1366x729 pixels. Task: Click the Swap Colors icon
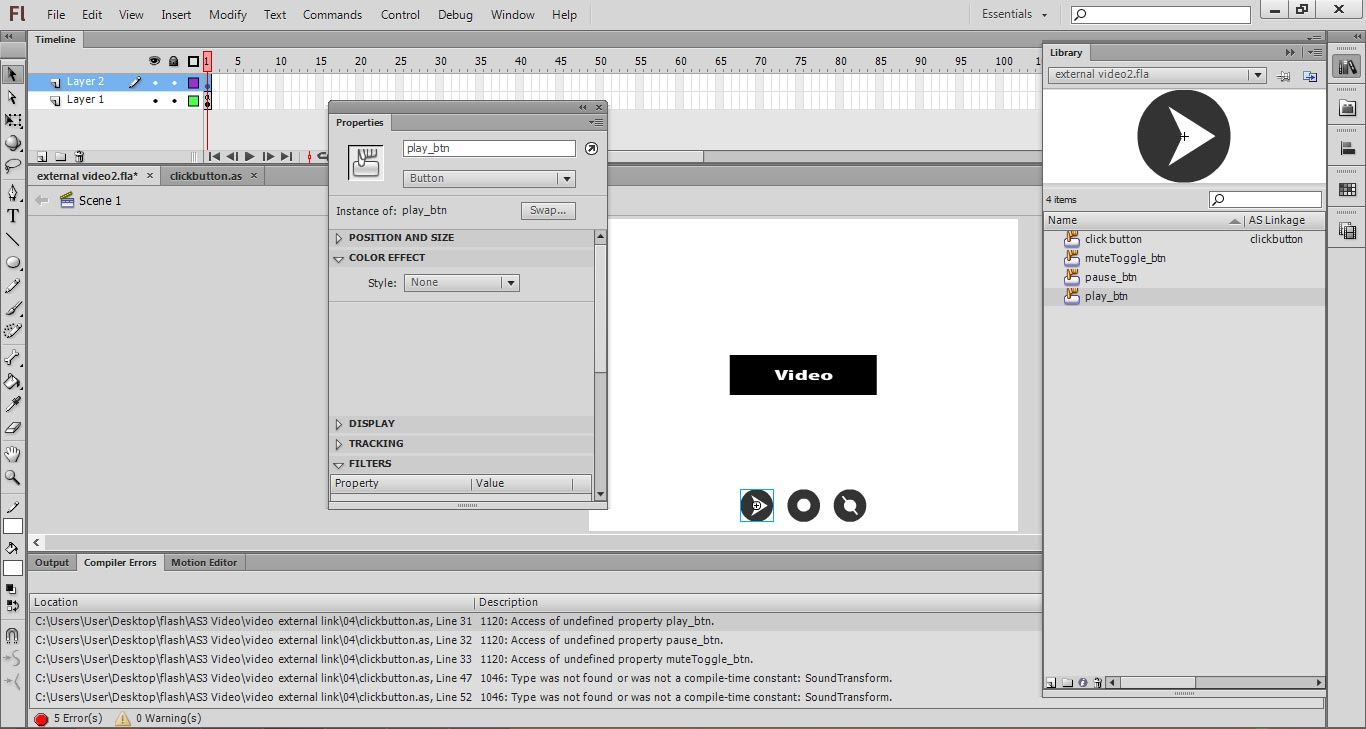tap(14, 605)
